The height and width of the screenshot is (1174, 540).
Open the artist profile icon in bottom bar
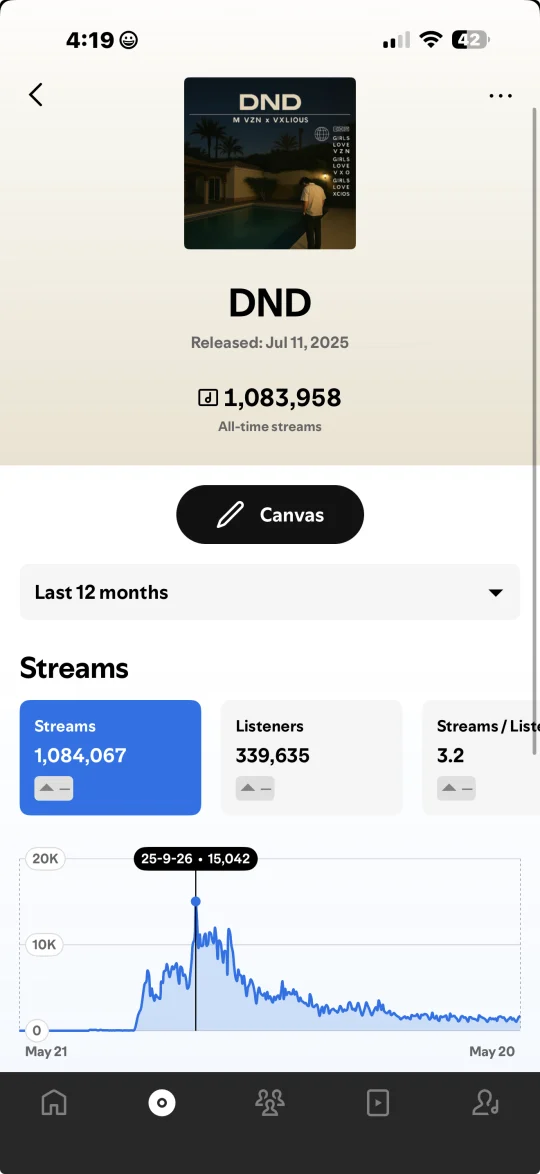pyautogui.click(x=485, y=1102)
